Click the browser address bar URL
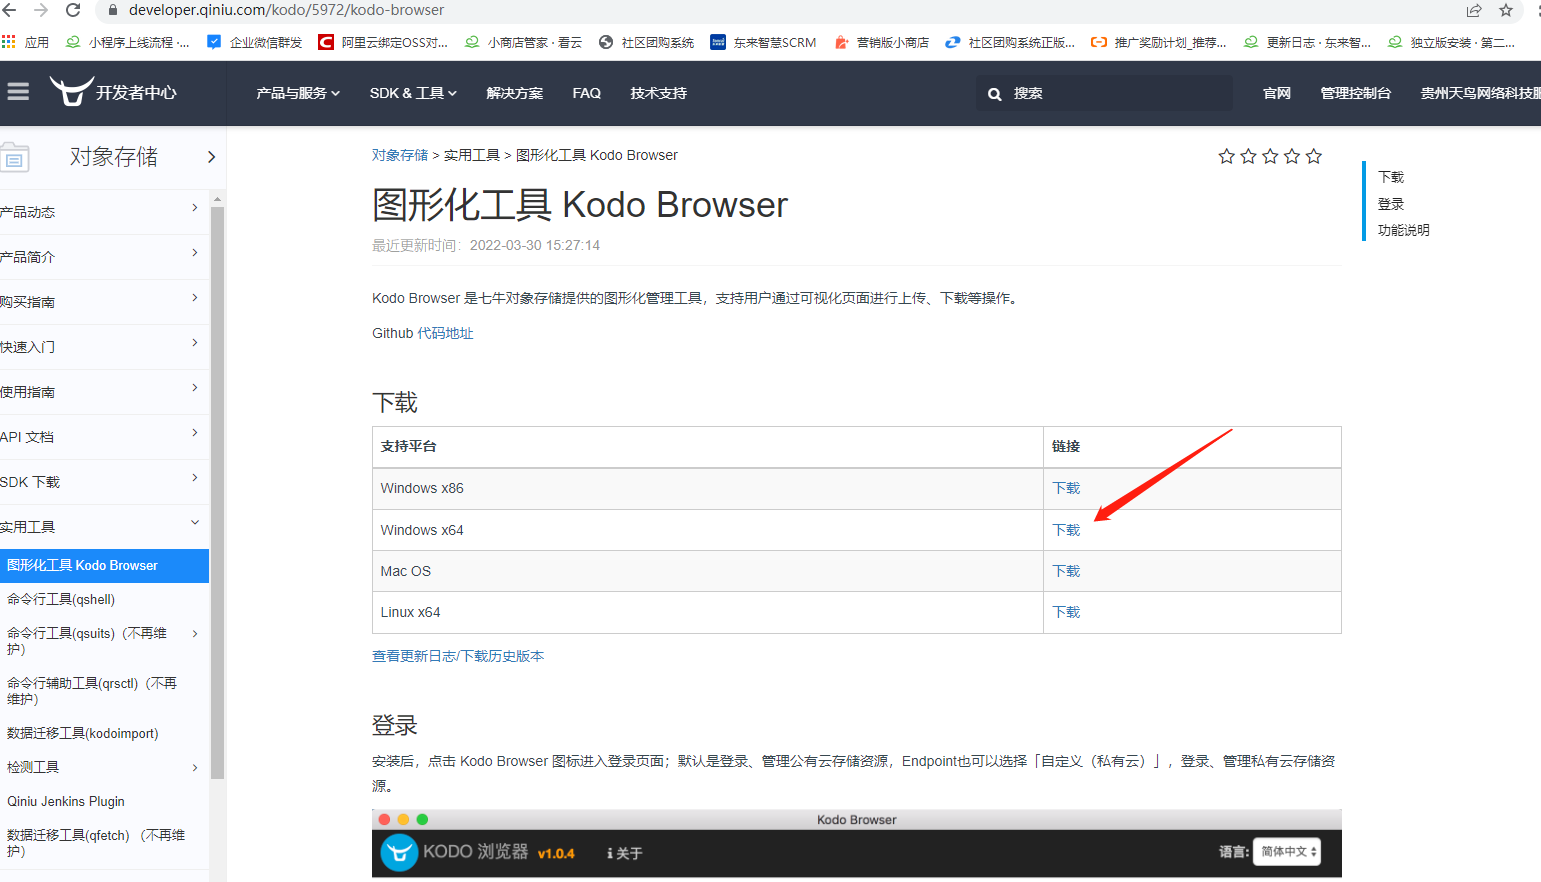Image resolution: width=1541 pixels, height=882 pixels. 286,10
